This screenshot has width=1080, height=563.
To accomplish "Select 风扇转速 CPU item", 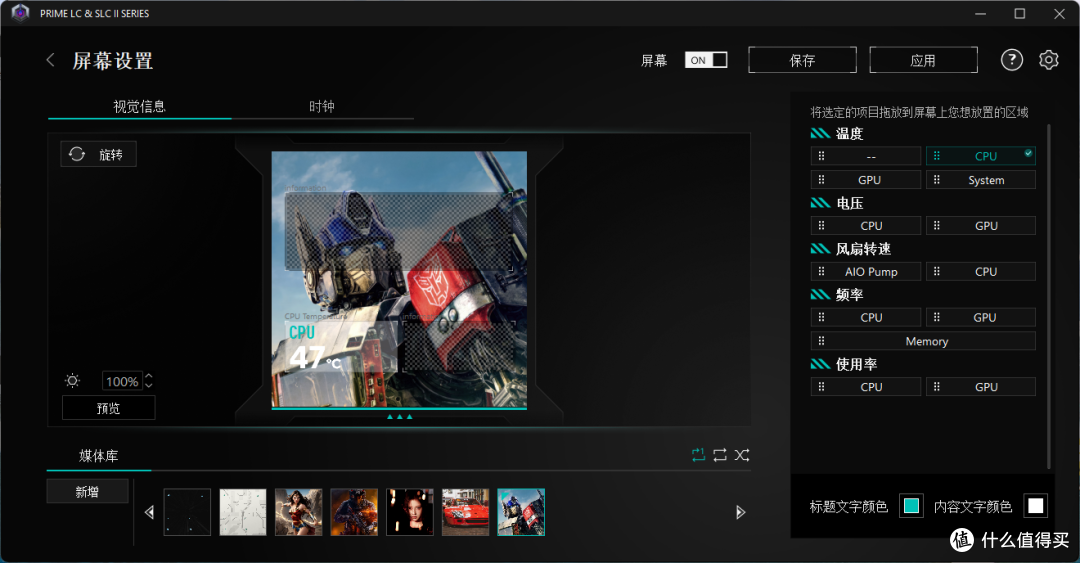I will coord(980,272).
